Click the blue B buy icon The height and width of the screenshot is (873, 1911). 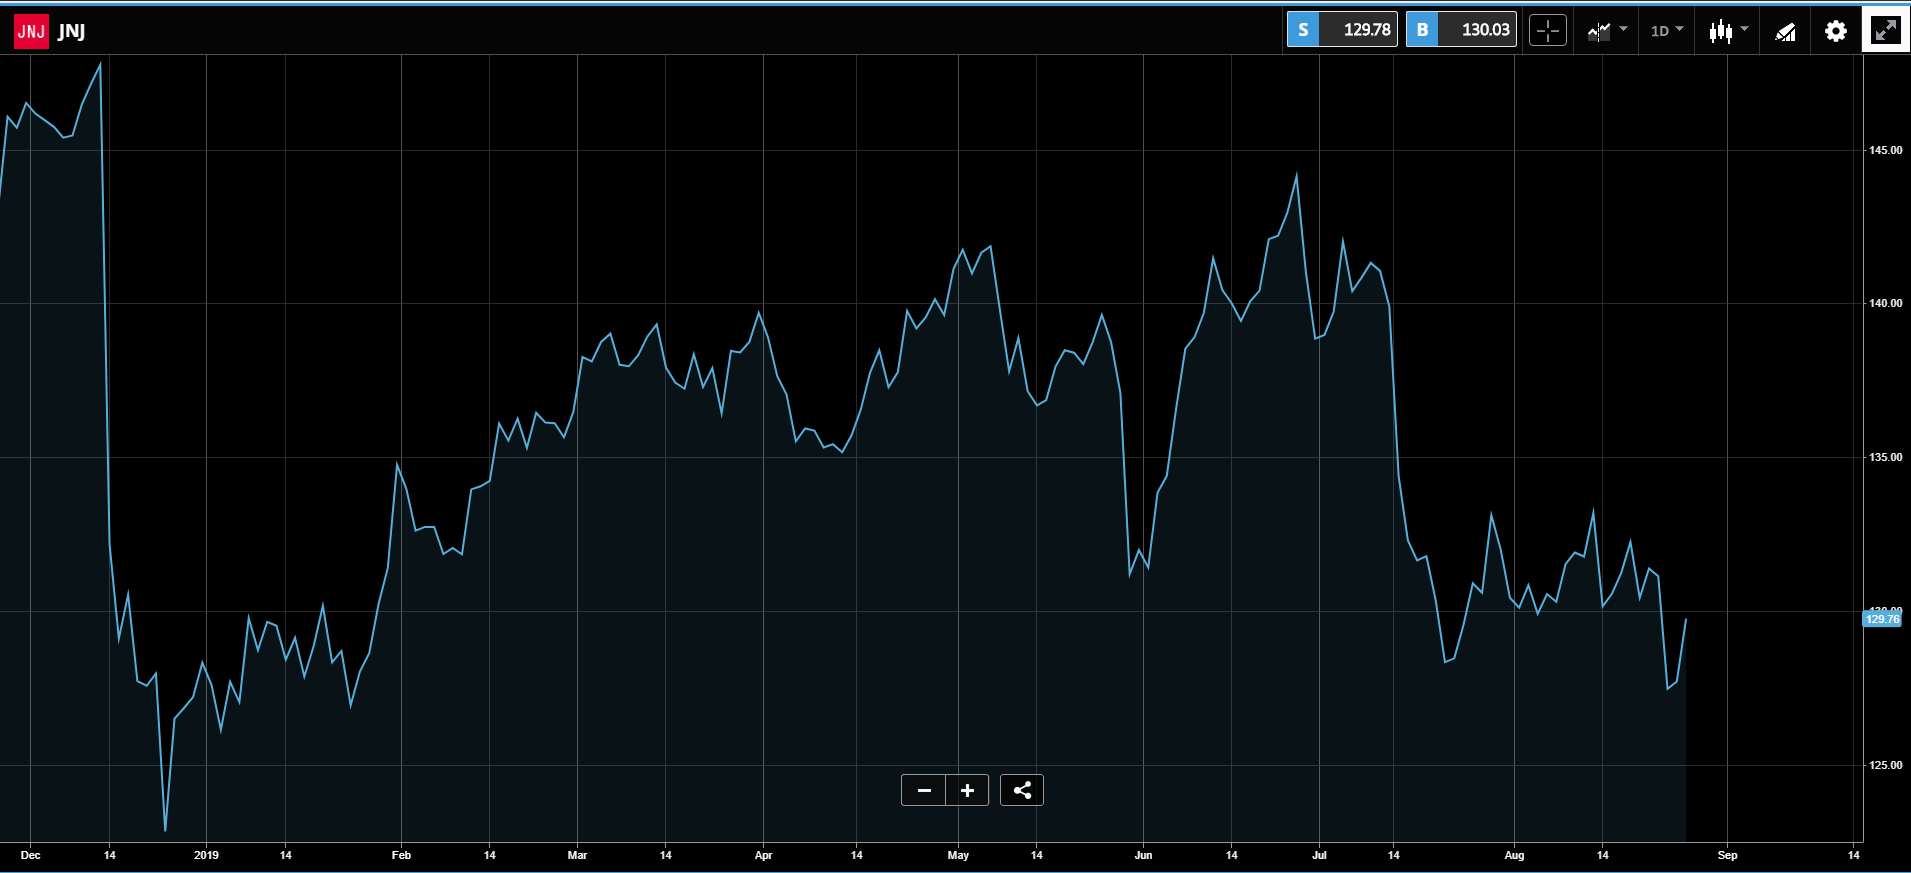coord(1422,30)
